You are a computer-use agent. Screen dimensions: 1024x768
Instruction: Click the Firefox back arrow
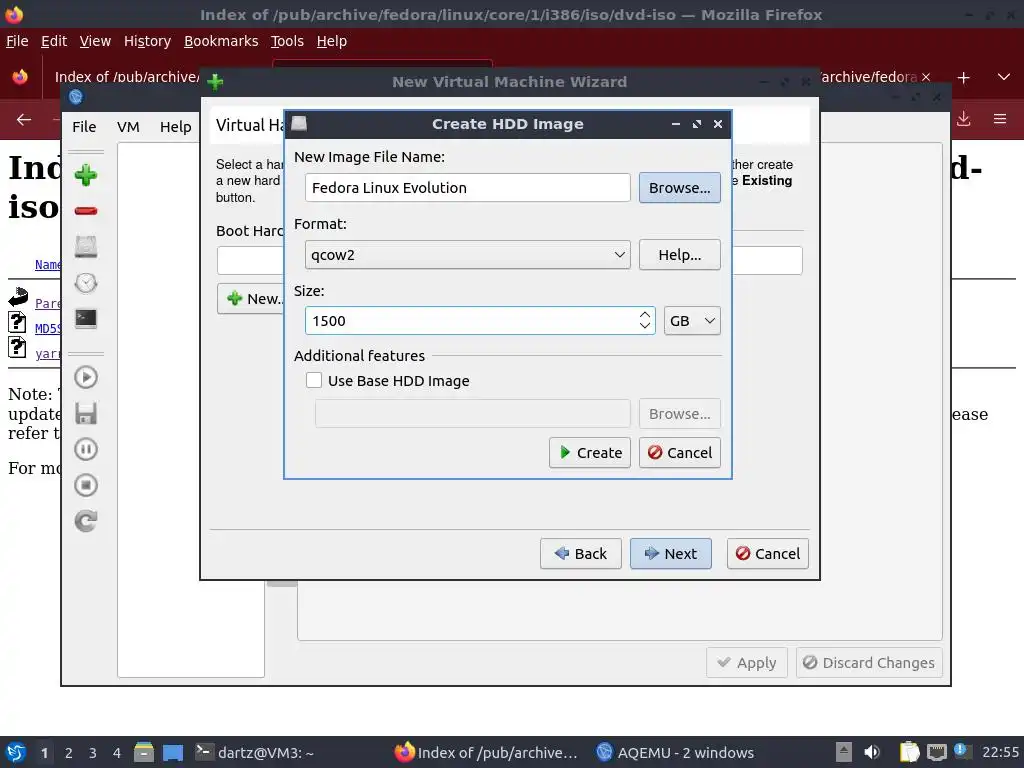coord(24,120)
